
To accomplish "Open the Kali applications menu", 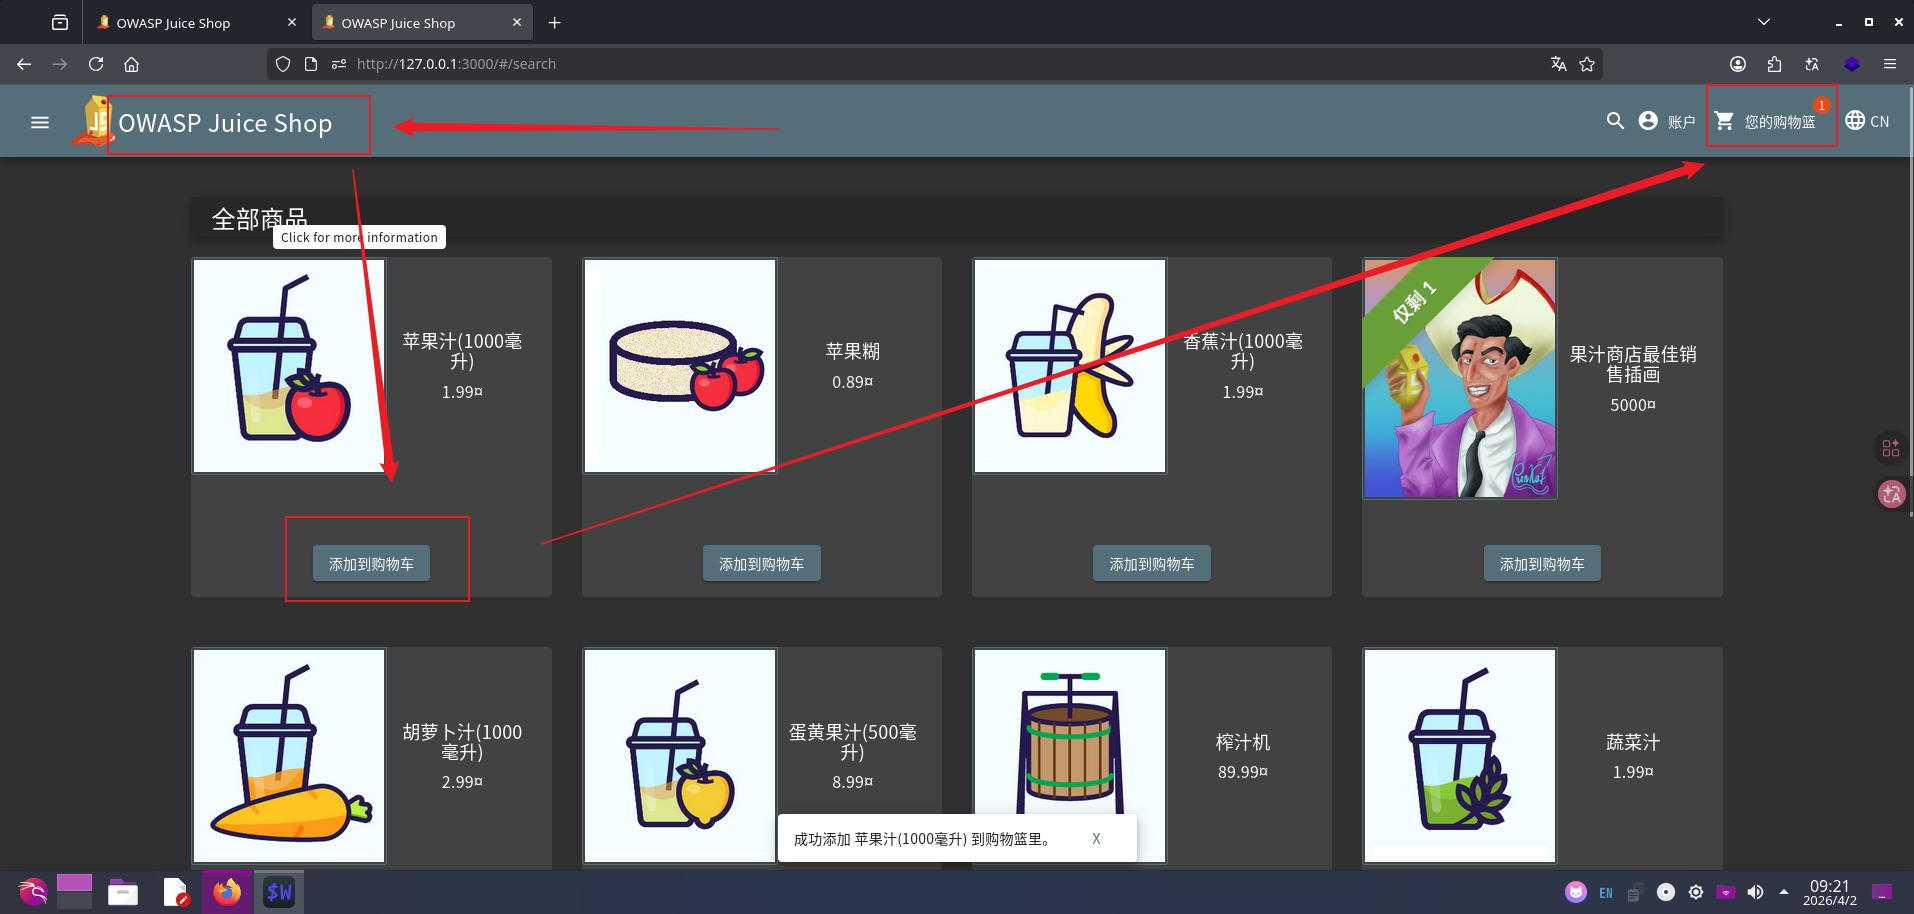I will click(32, 892).
